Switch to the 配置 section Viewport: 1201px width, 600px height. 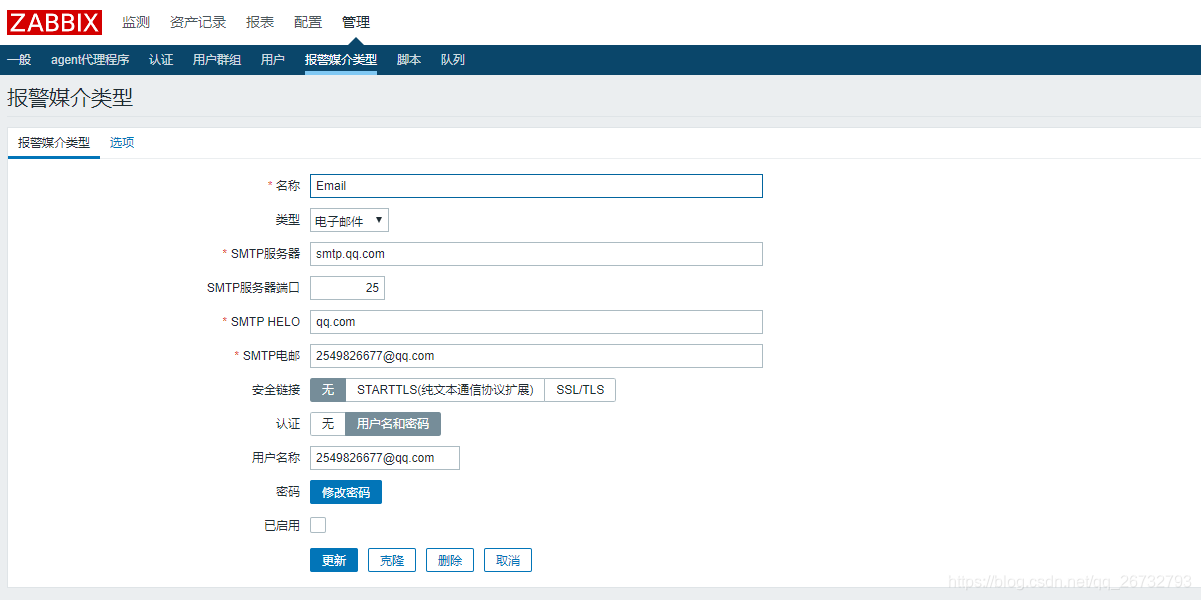[307, 21]
